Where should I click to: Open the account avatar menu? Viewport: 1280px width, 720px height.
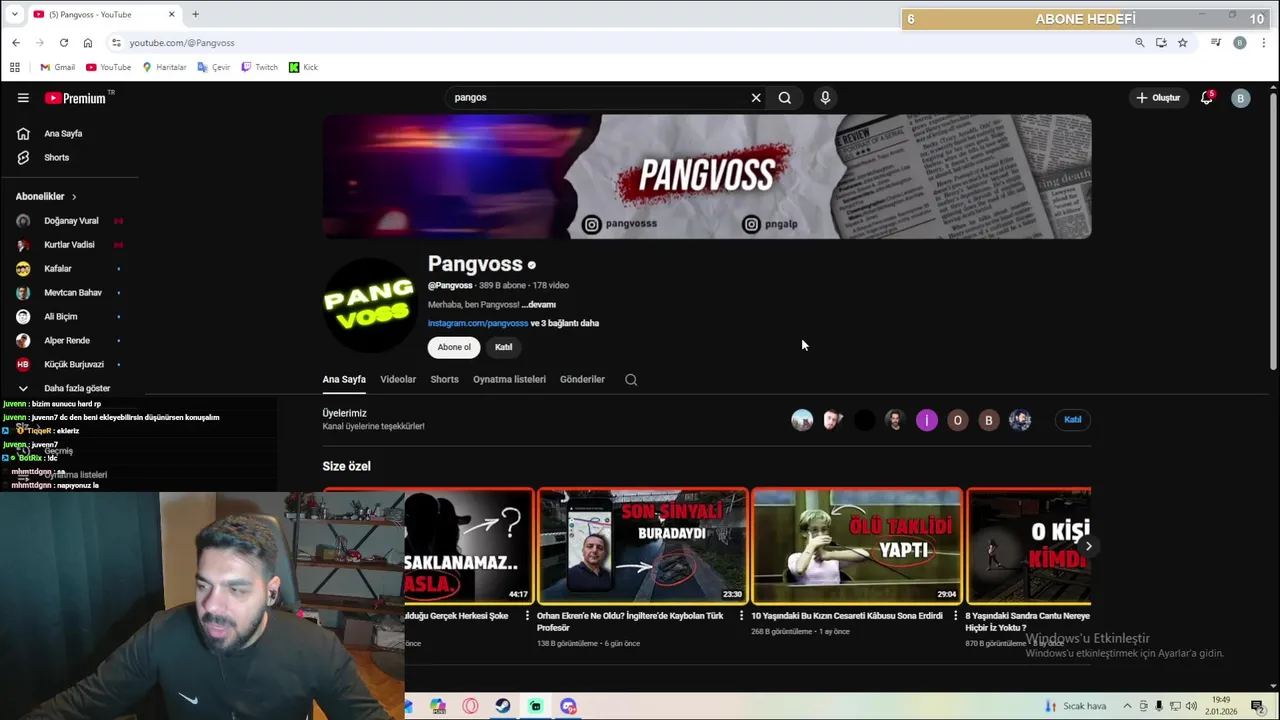[1241, 98]
